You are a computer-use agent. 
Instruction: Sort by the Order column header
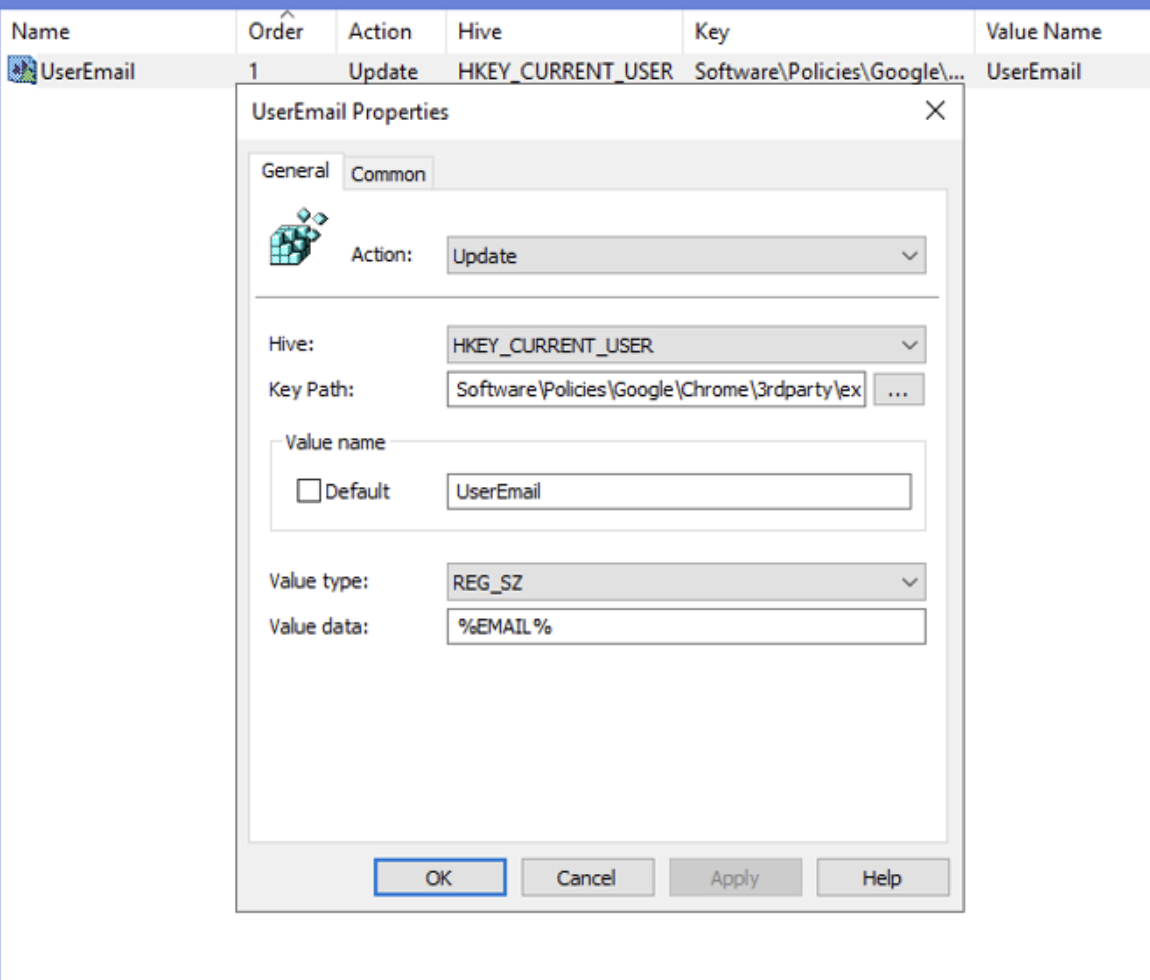coord(276,32)
